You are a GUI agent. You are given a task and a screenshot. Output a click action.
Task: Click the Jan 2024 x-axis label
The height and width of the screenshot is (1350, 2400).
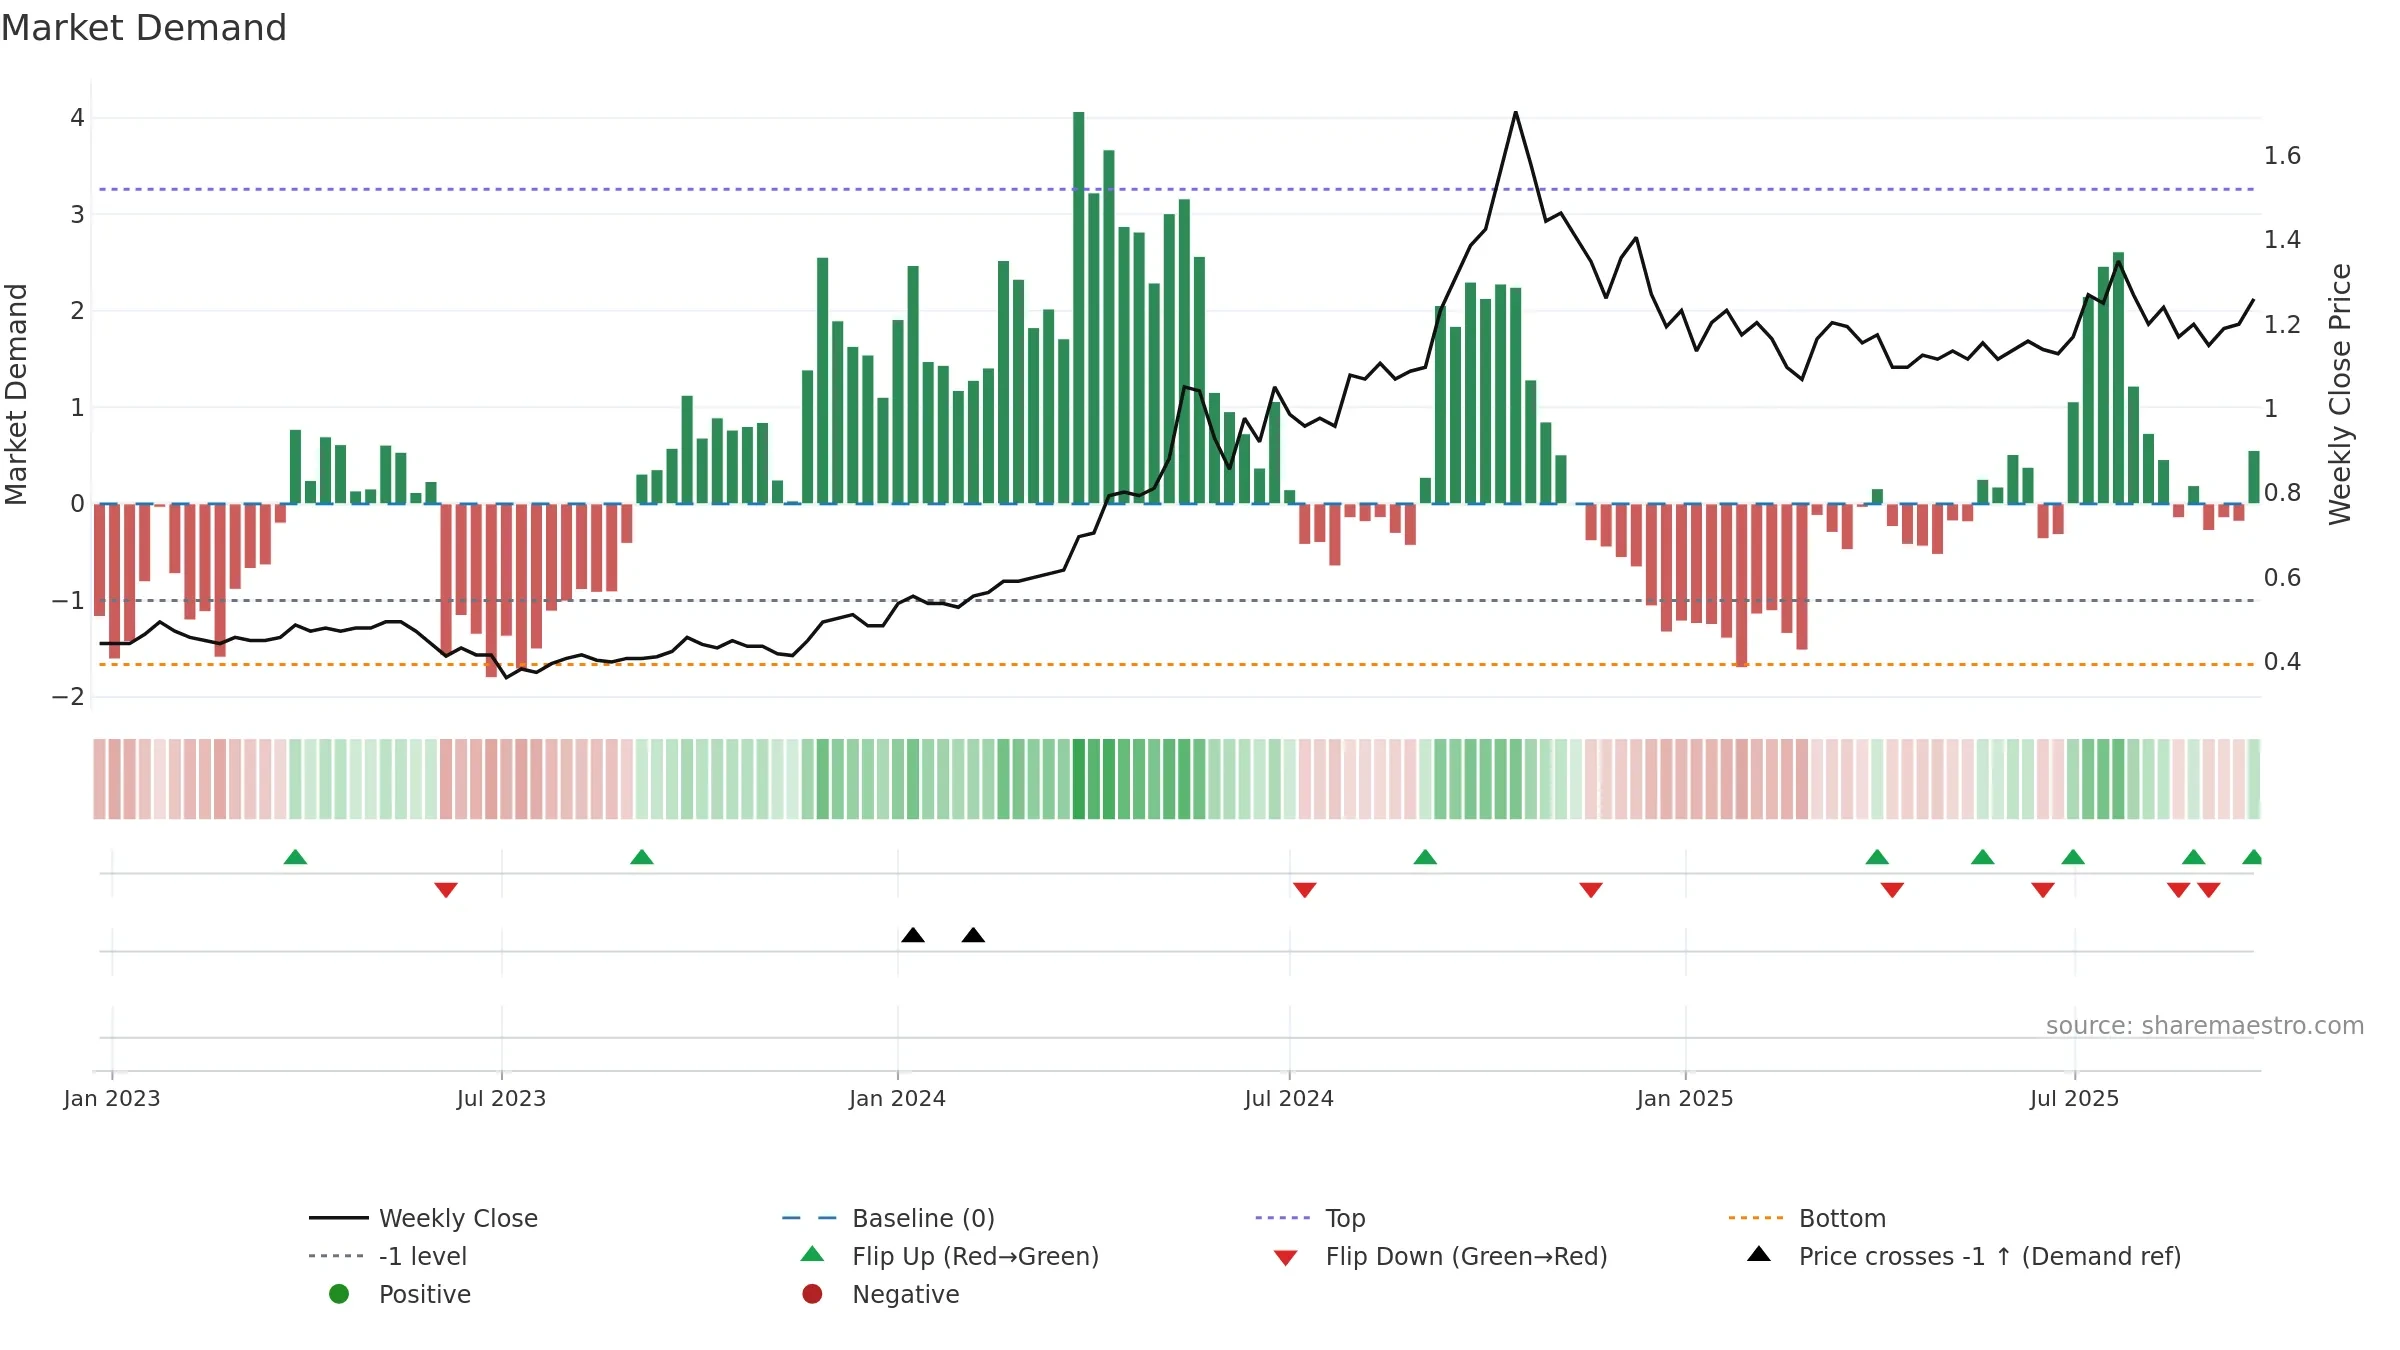pyautogui.click(x=897, y=1098)
